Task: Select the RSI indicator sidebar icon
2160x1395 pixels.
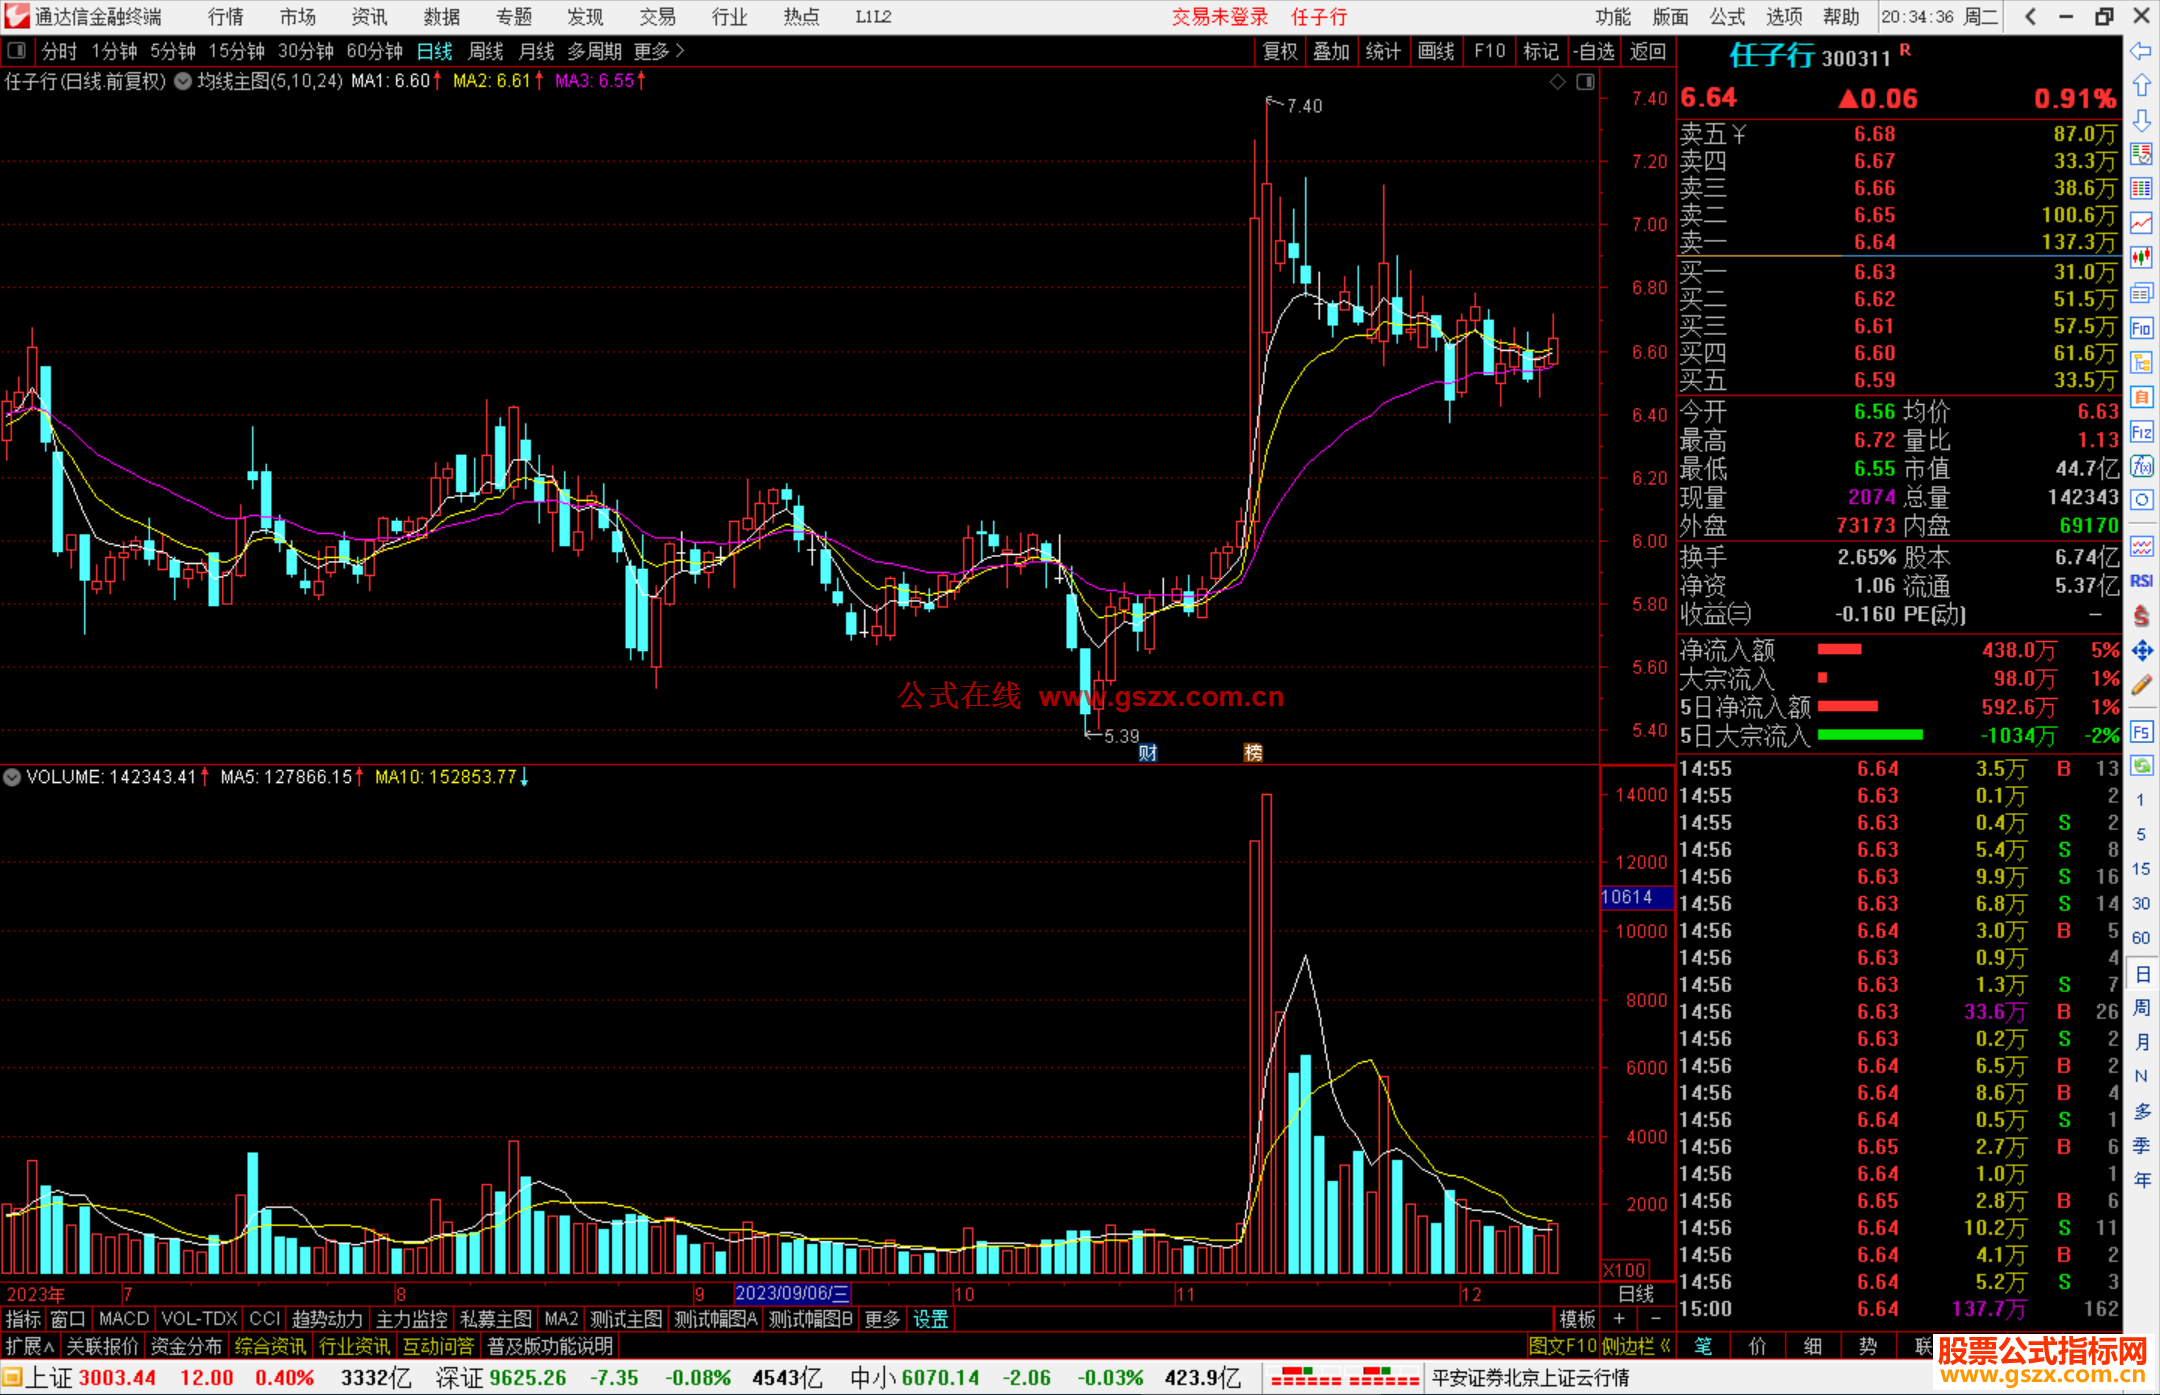Action: point(2141,581)
